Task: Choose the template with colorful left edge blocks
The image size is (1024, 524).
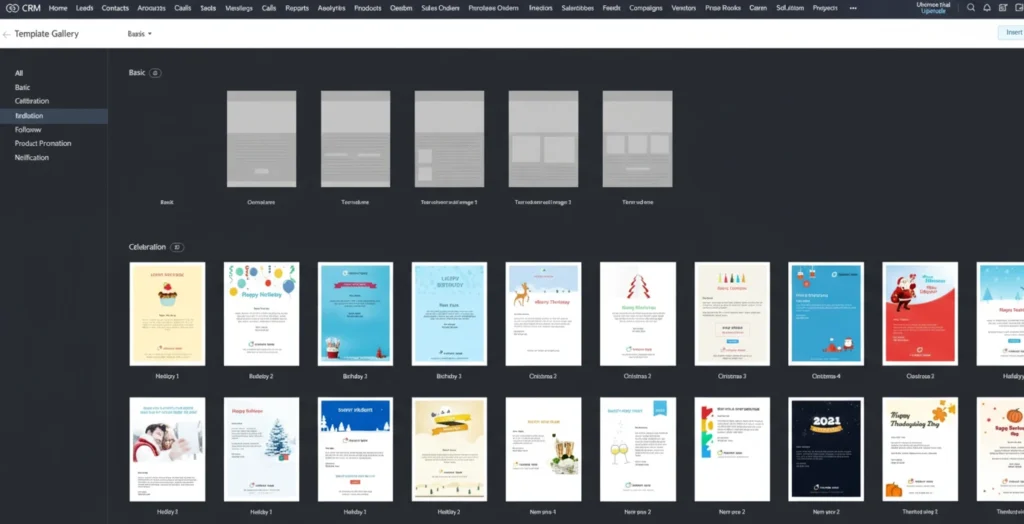Action: tap(732, 449)
